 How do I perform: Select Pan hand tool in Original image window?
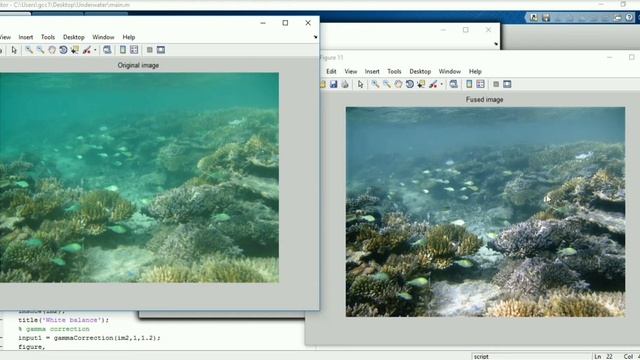tap(52, 50)
